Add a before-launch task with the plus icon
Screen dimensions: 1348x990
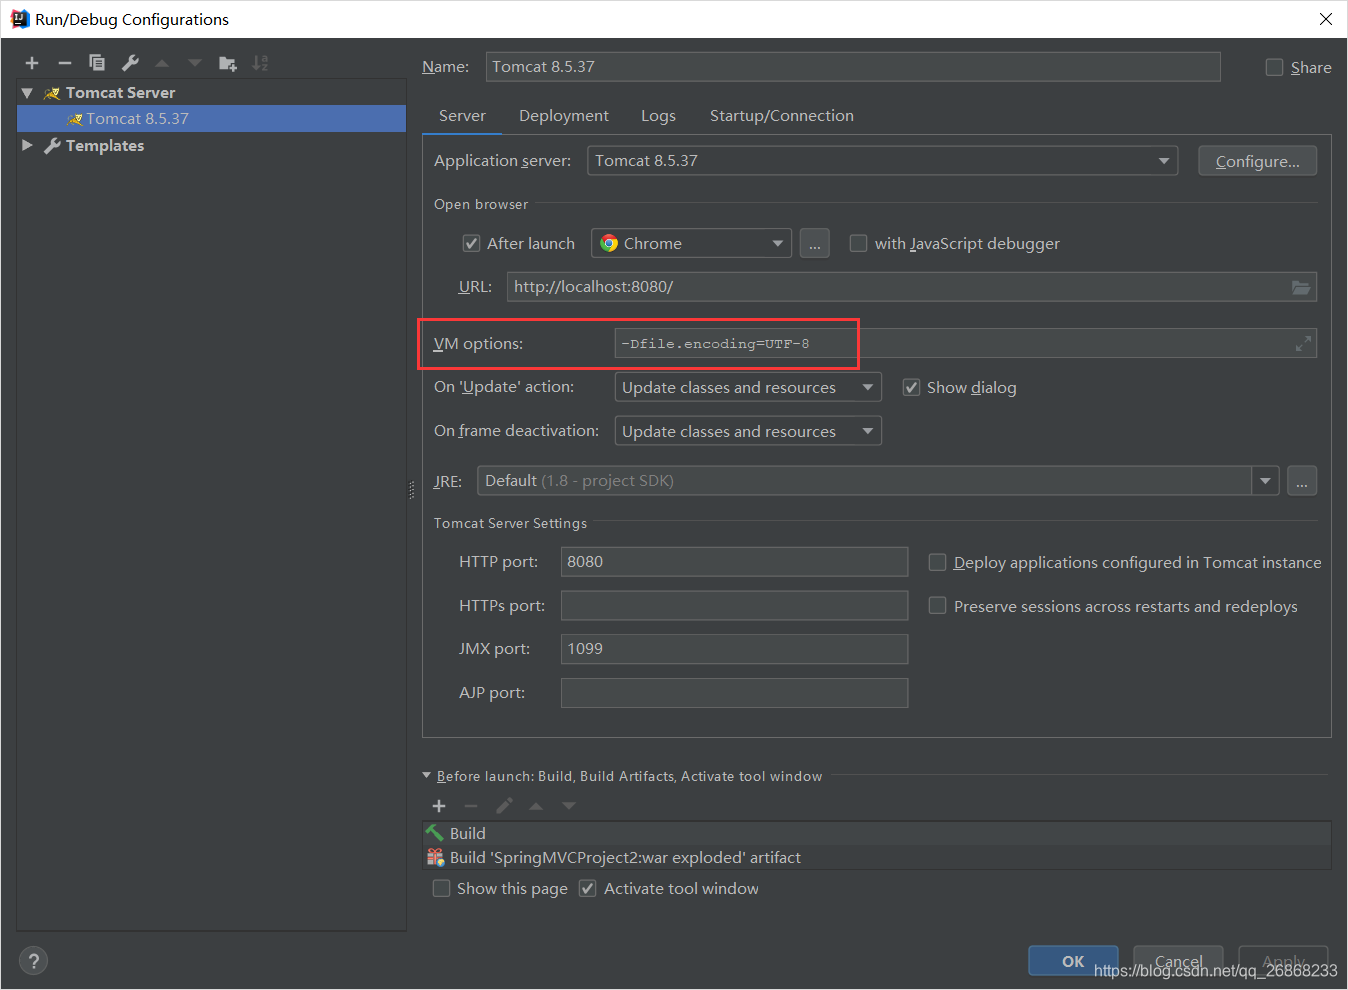click(439, 806)
